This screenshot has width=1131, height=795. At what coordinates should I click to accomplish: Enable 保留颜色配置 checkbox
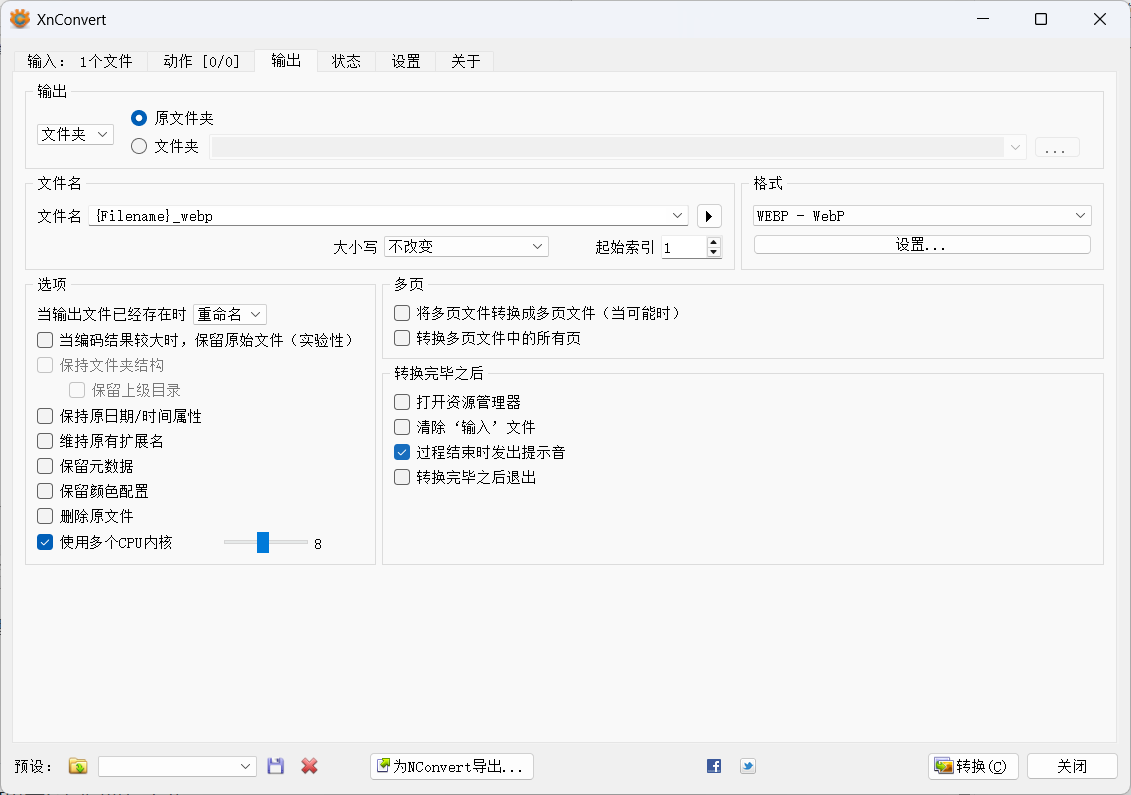tap(45, 491)
